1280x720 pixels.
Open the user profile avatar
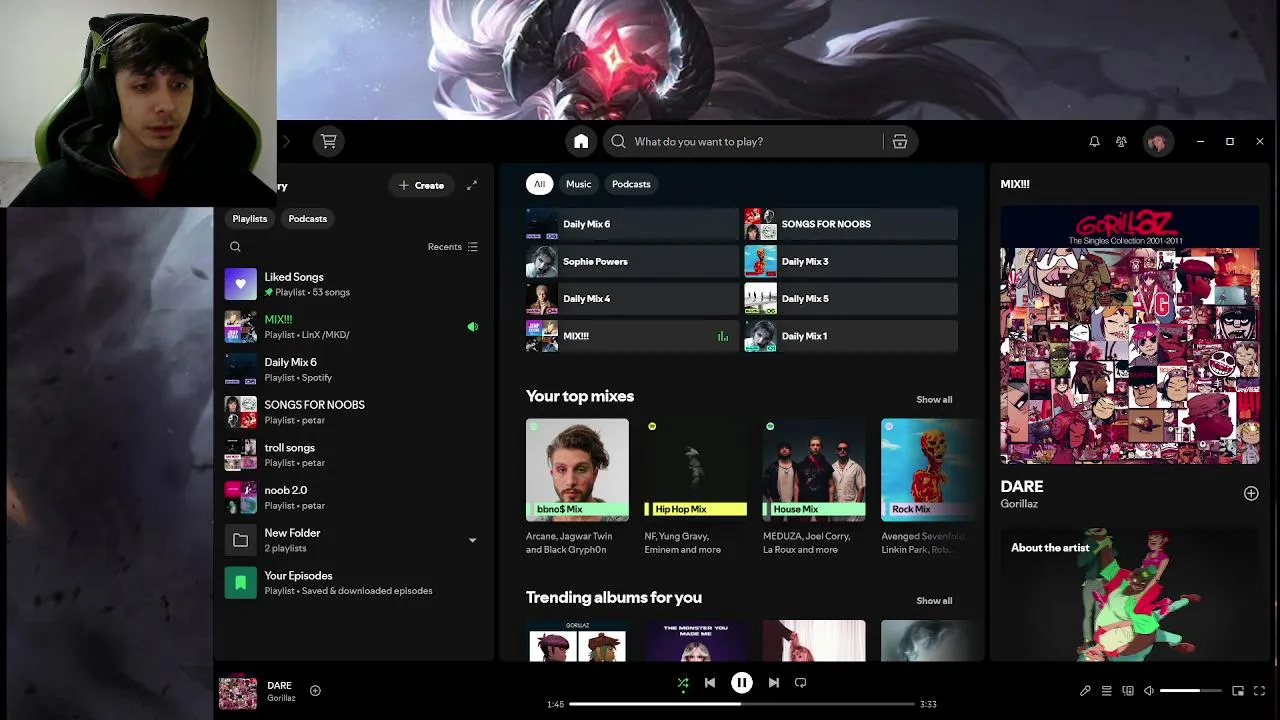pyautogui.click(x=1157, y=141)
